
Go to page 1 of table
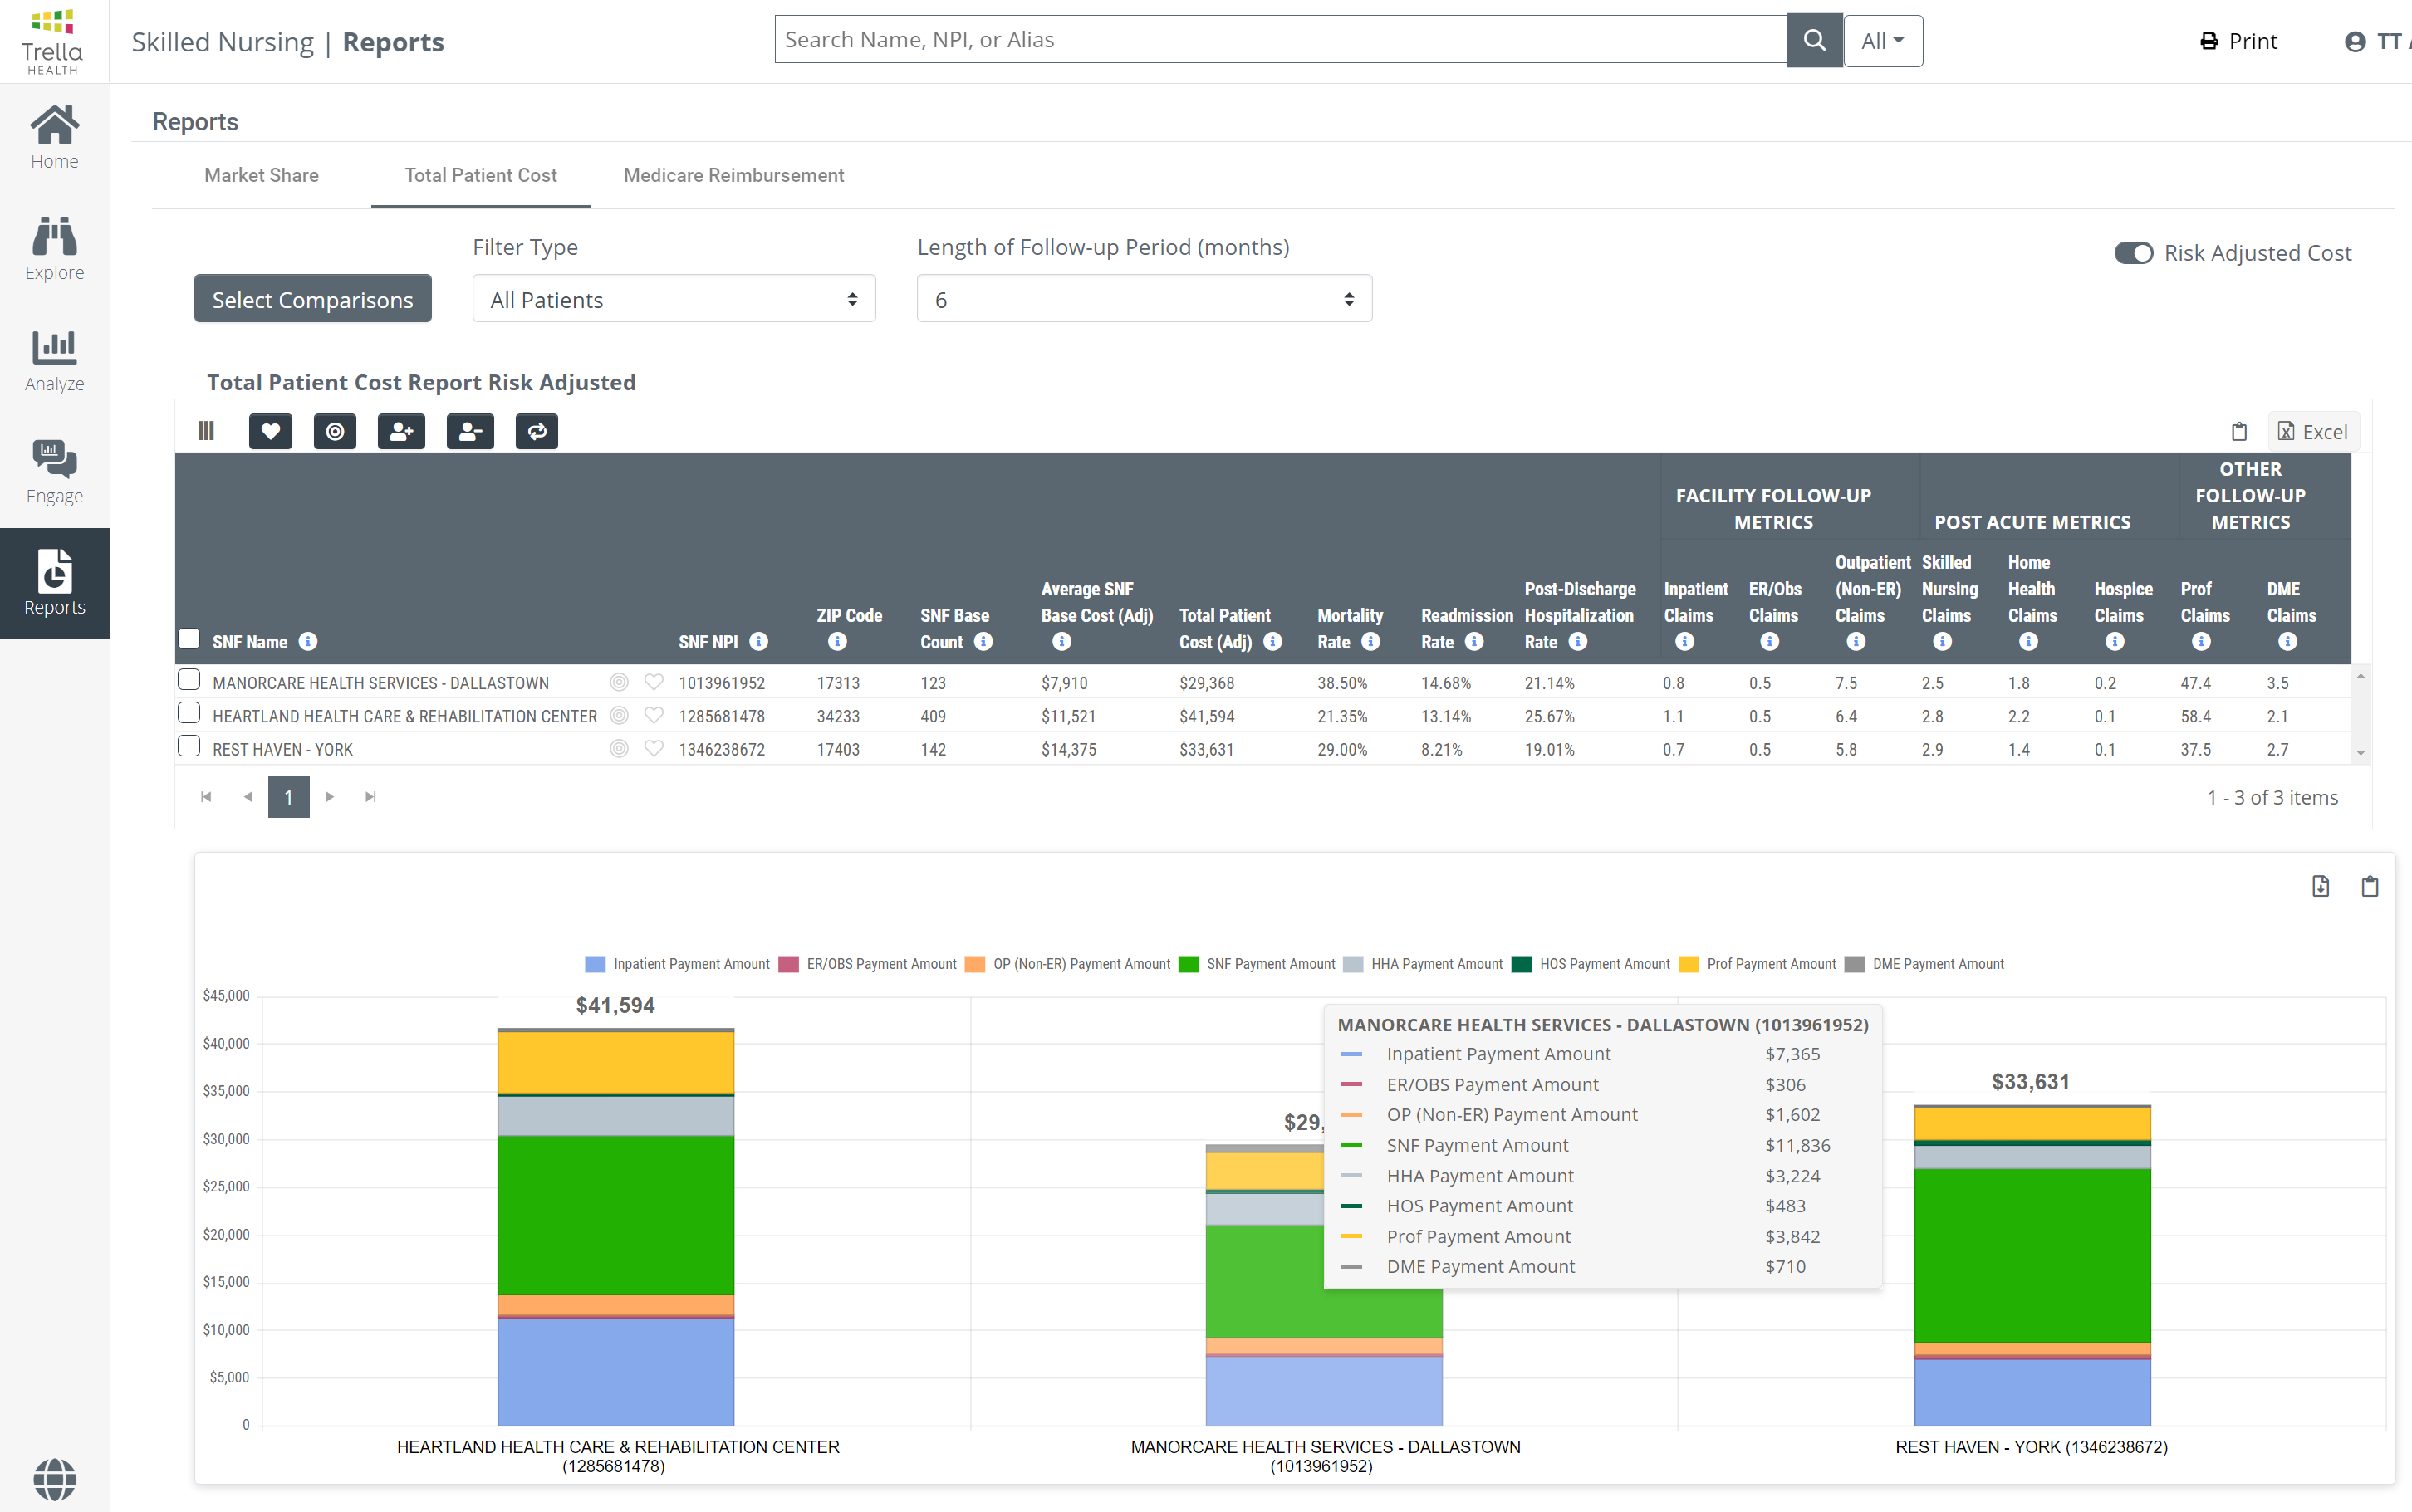(x=288, y=797)
